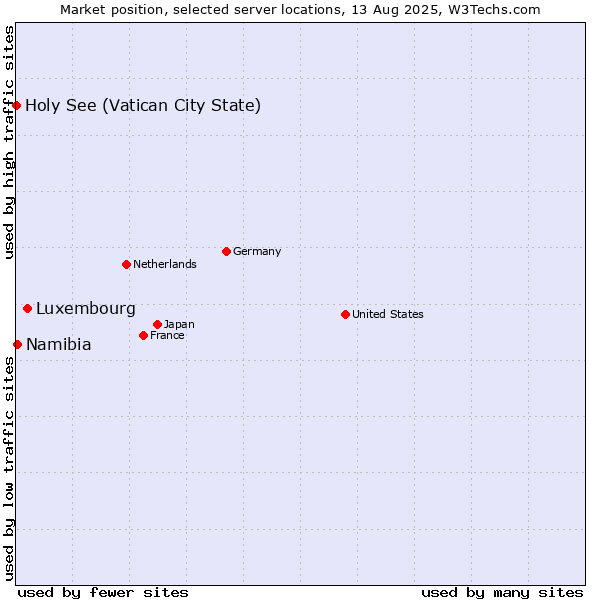
Task: Click the Germany data point marker
Action: pos(226,251)
